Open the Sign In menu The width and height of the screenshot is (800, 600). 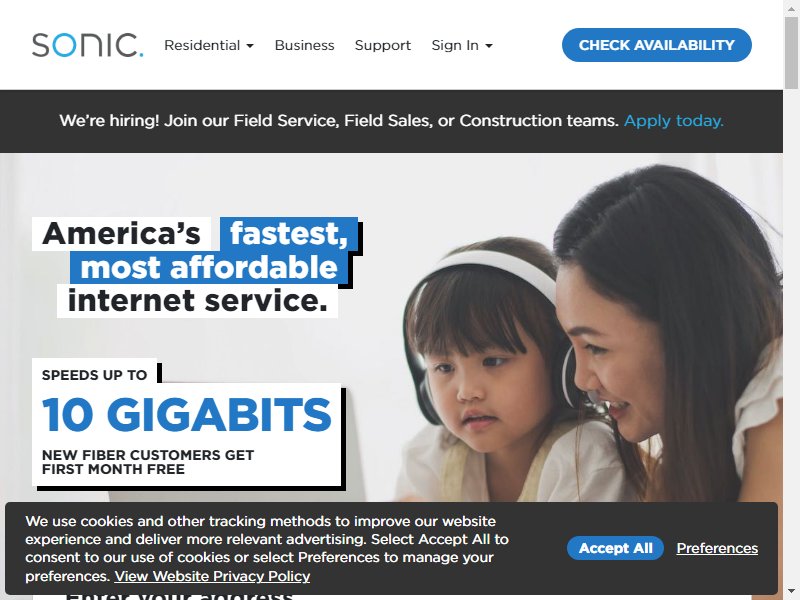click(x=462, y=45)
